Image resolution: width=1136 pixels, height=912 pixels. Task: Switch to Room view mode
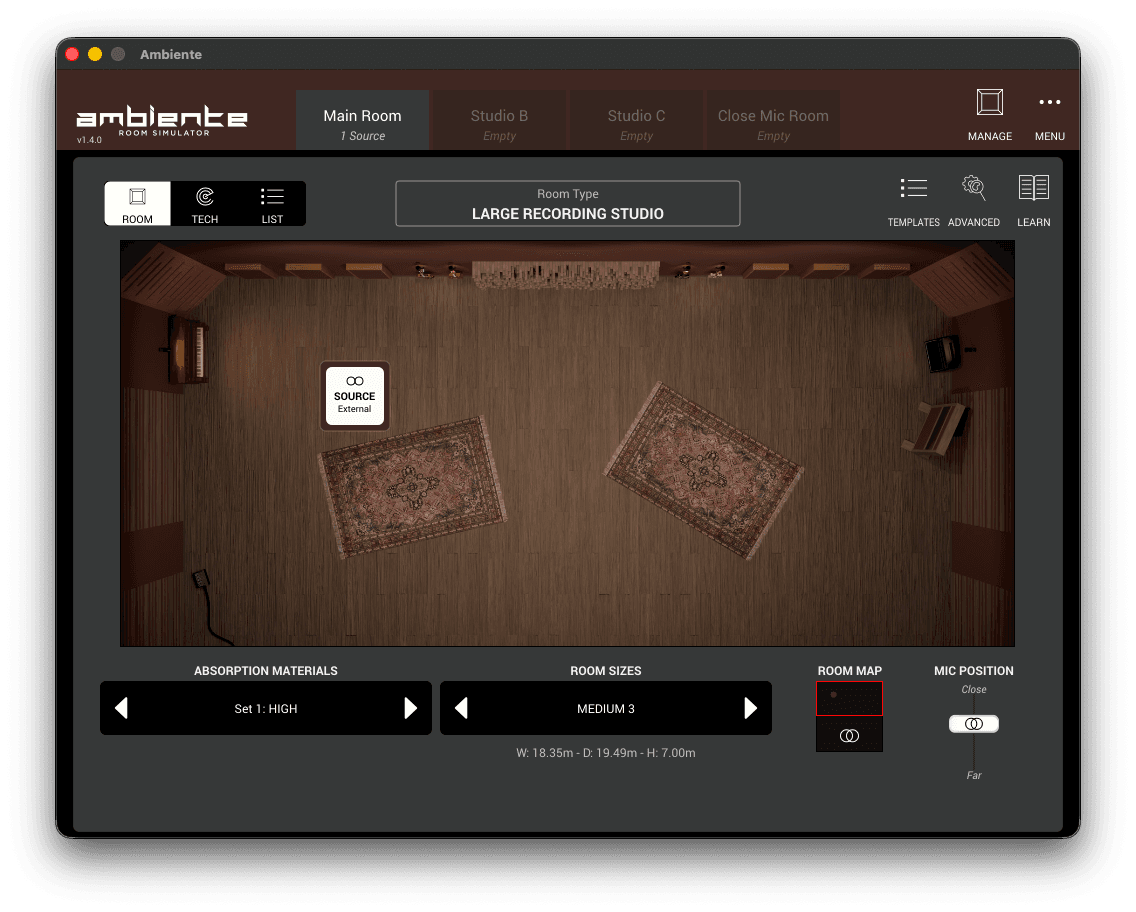coord(138,204)
